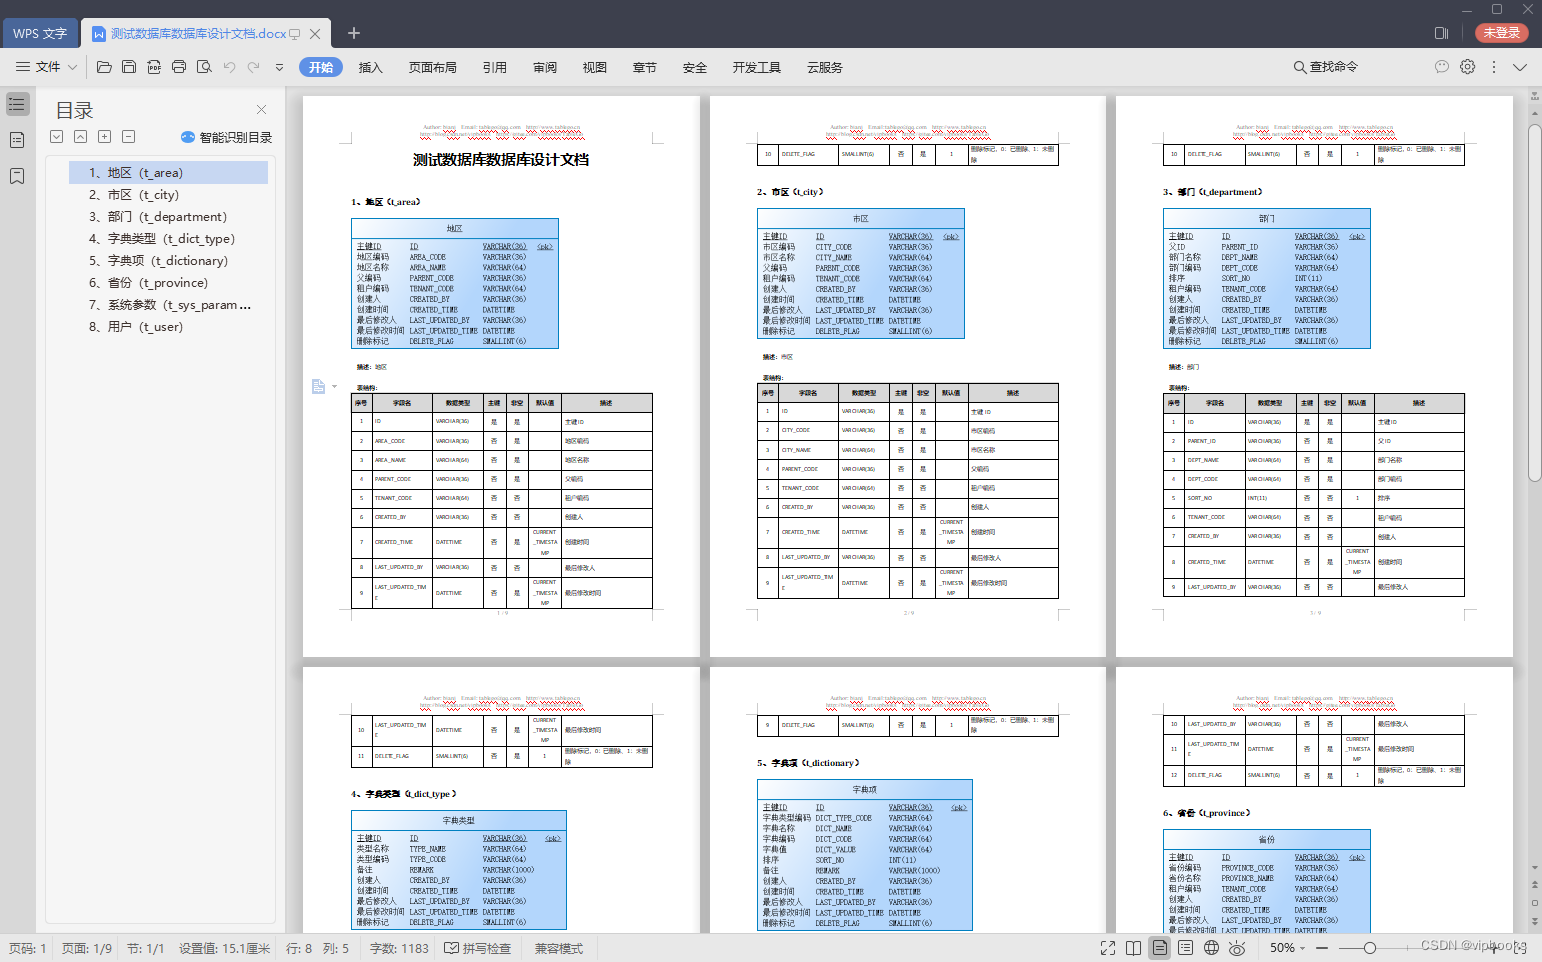This screenshot has width=1542, height=962.
Task: Open the chapter navigation sidebar icon
Action: [17, 140]
